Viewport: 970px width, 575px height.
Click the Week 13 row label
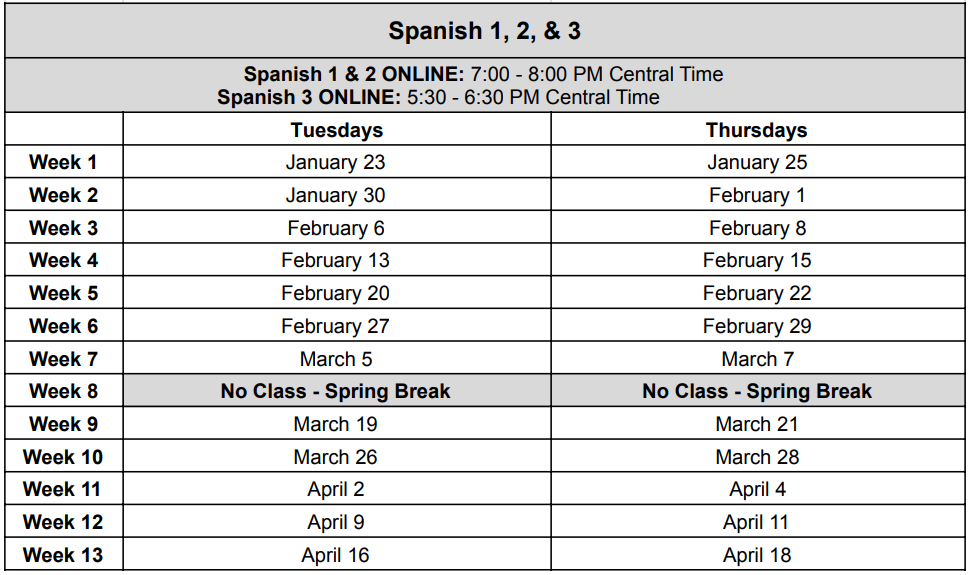point(62,555)
